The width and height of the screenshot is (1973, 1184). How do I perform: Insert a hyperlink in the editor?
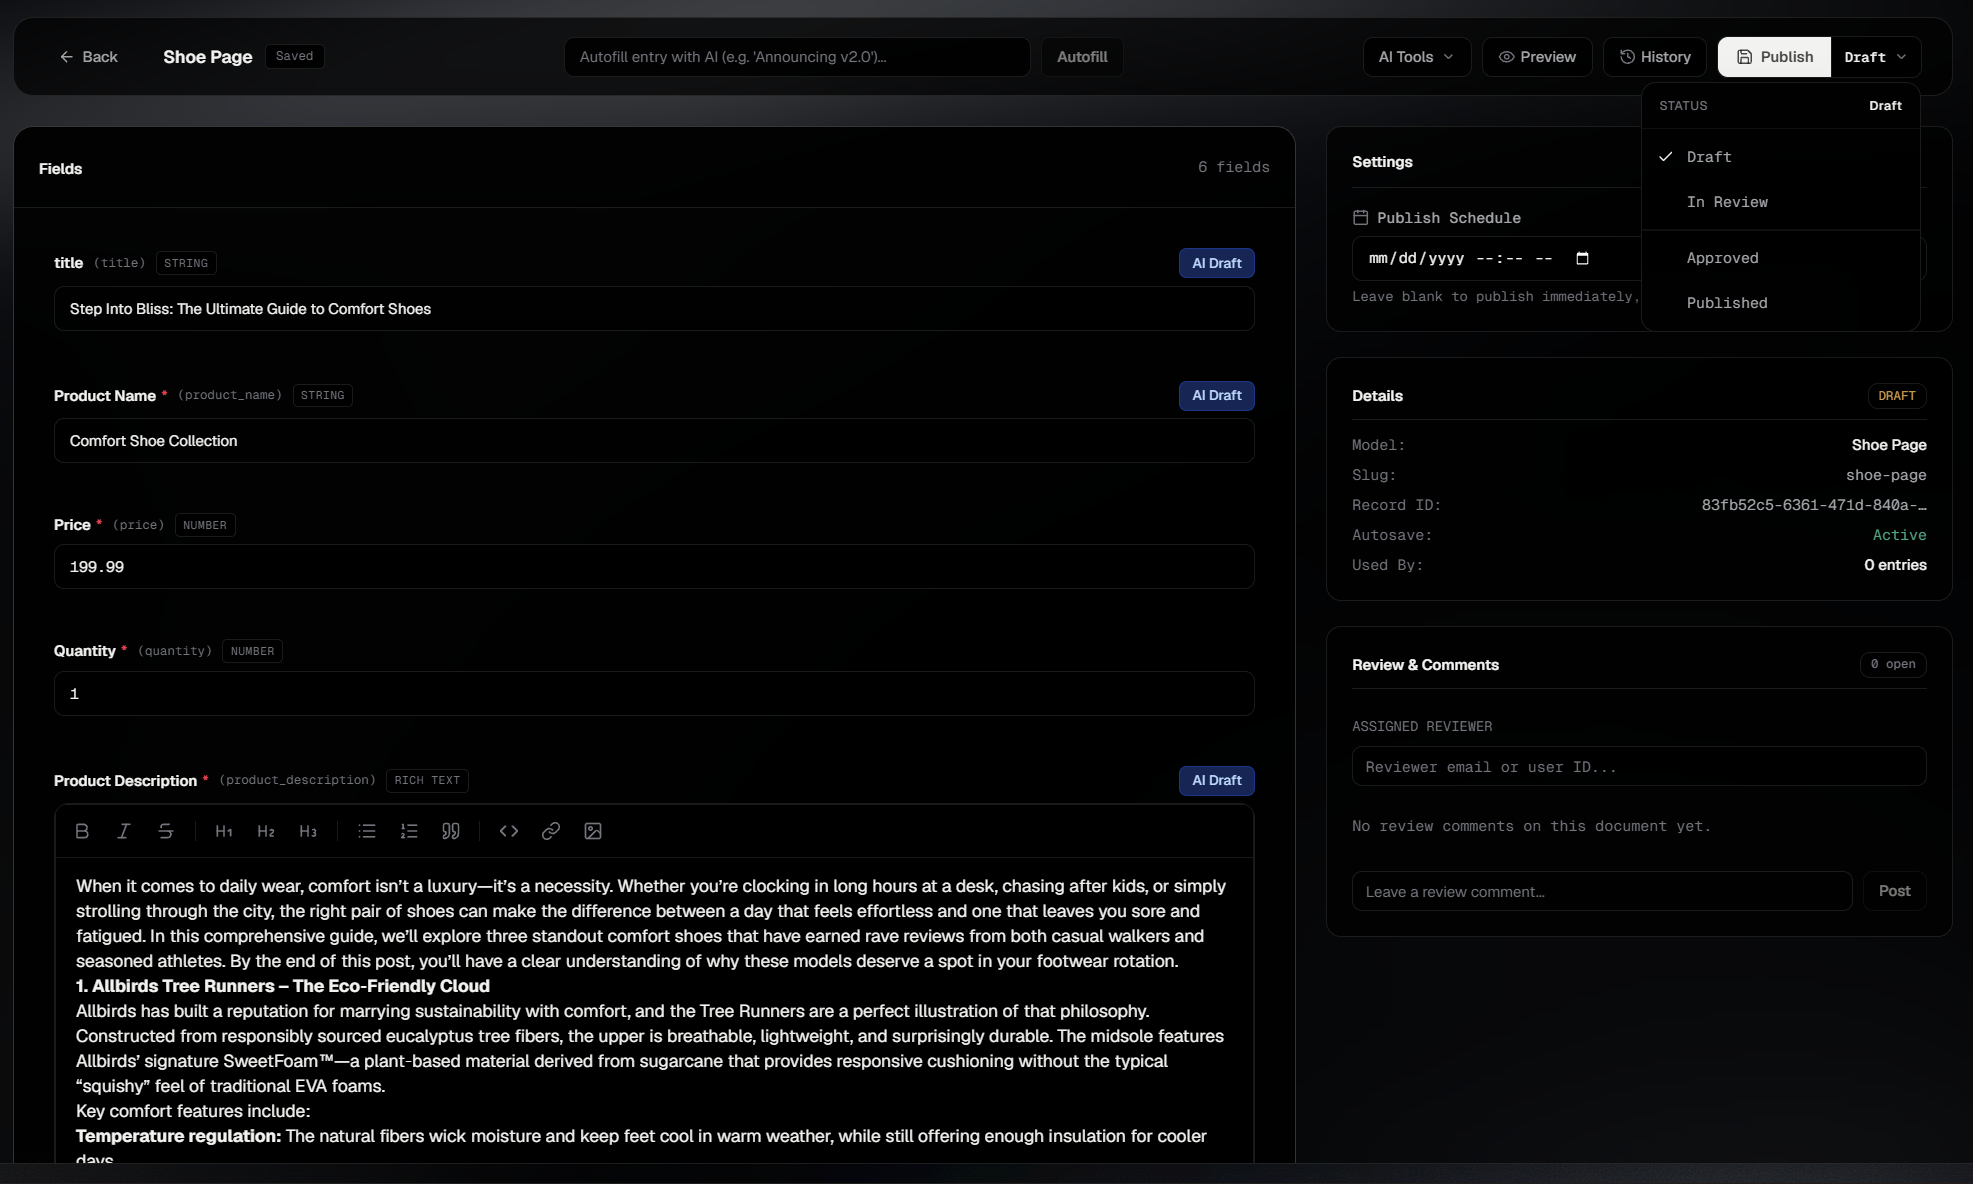[551, 831]
